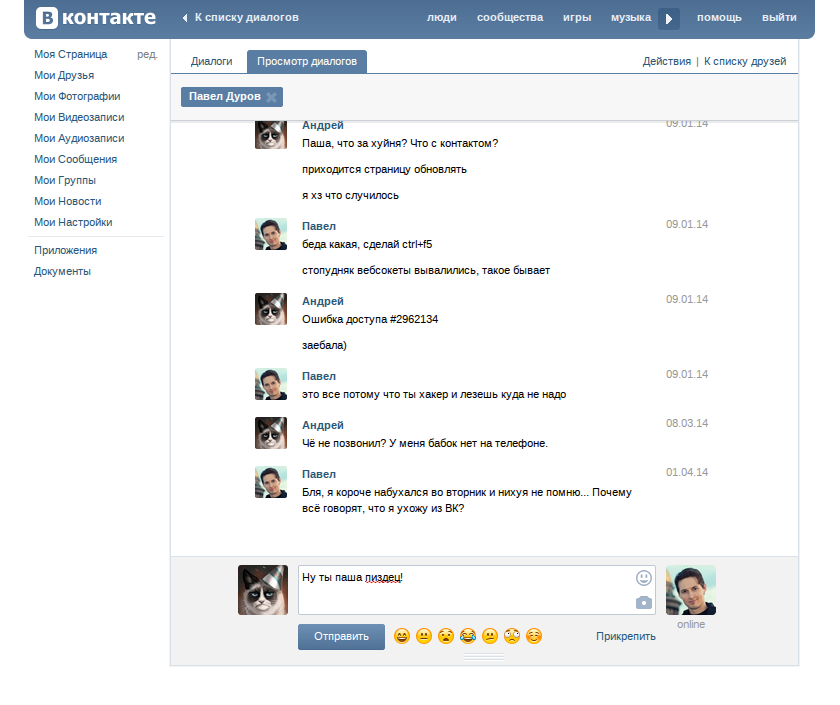Open Мои Новости in the sidebar
Viewport: 840px width, 705px height.
(x=68, y=201)
